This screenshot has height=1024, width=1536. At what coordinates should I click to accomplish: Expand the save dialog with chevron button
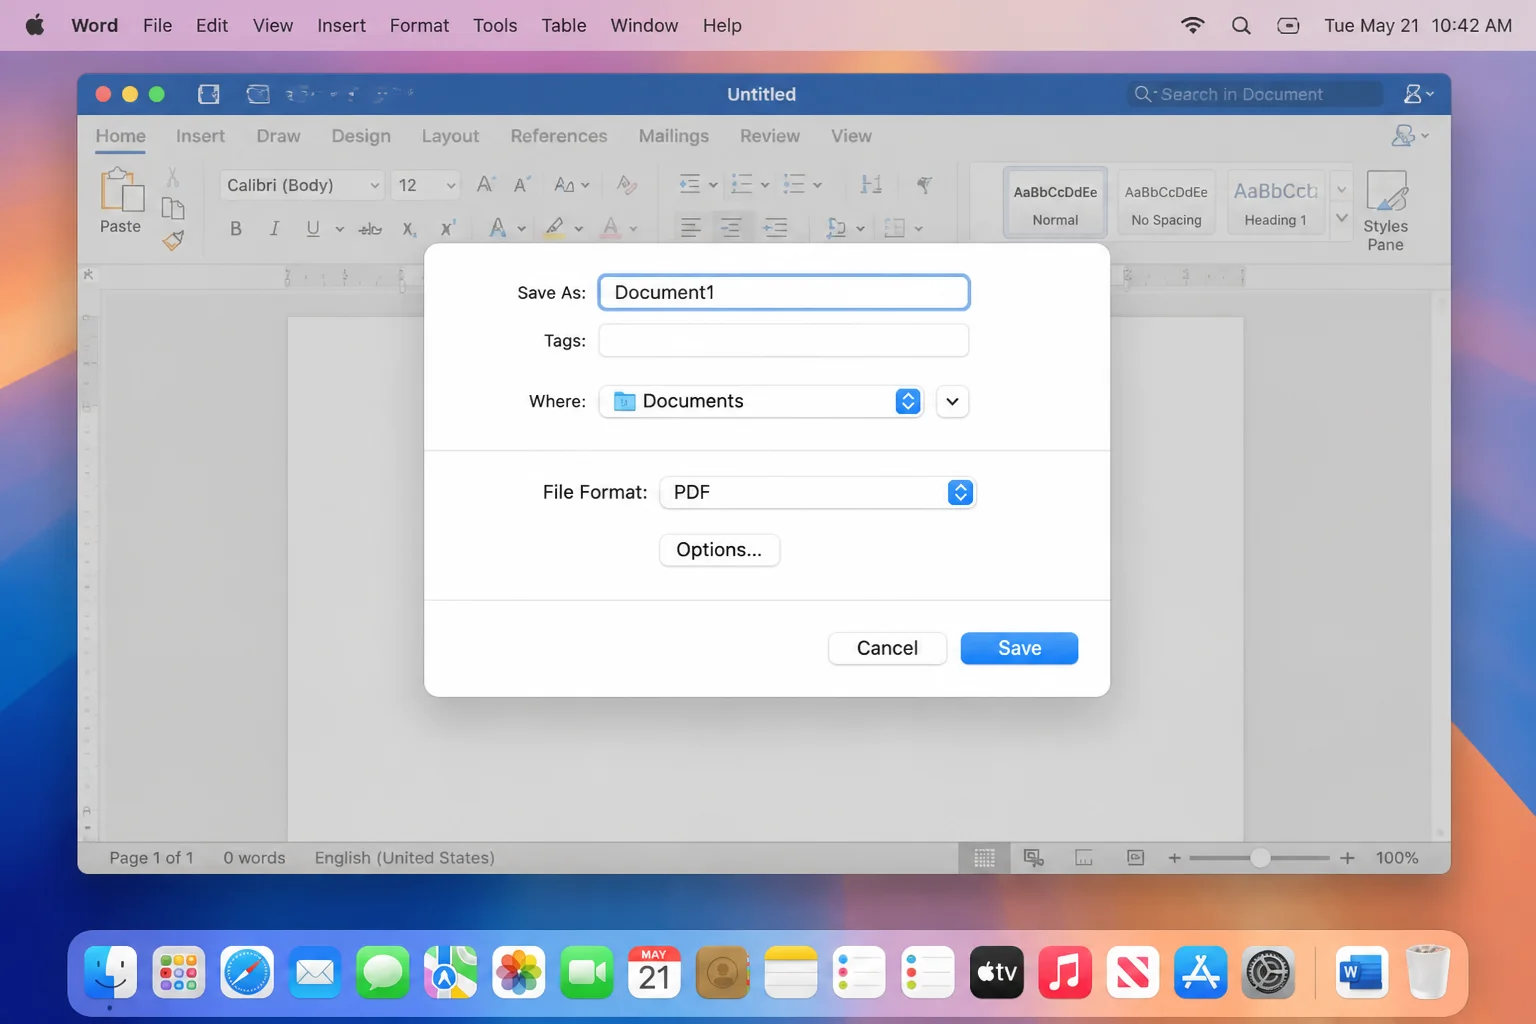click(952, 401)
